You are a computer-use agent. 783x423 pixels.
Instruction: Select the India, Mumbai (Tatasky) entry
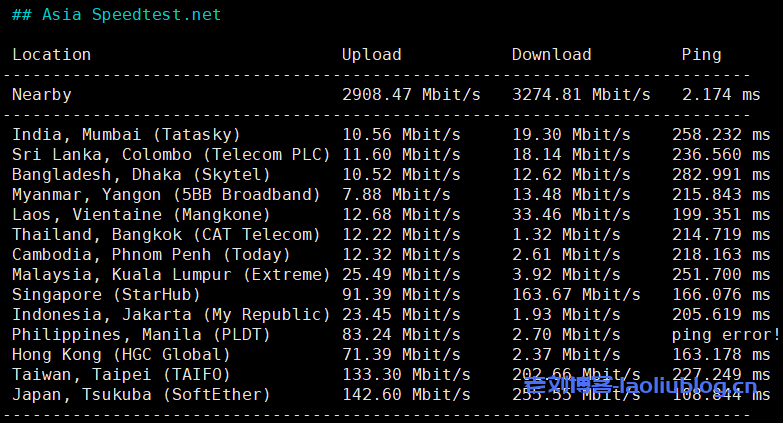pyautogui.click(x=126, y=135)
